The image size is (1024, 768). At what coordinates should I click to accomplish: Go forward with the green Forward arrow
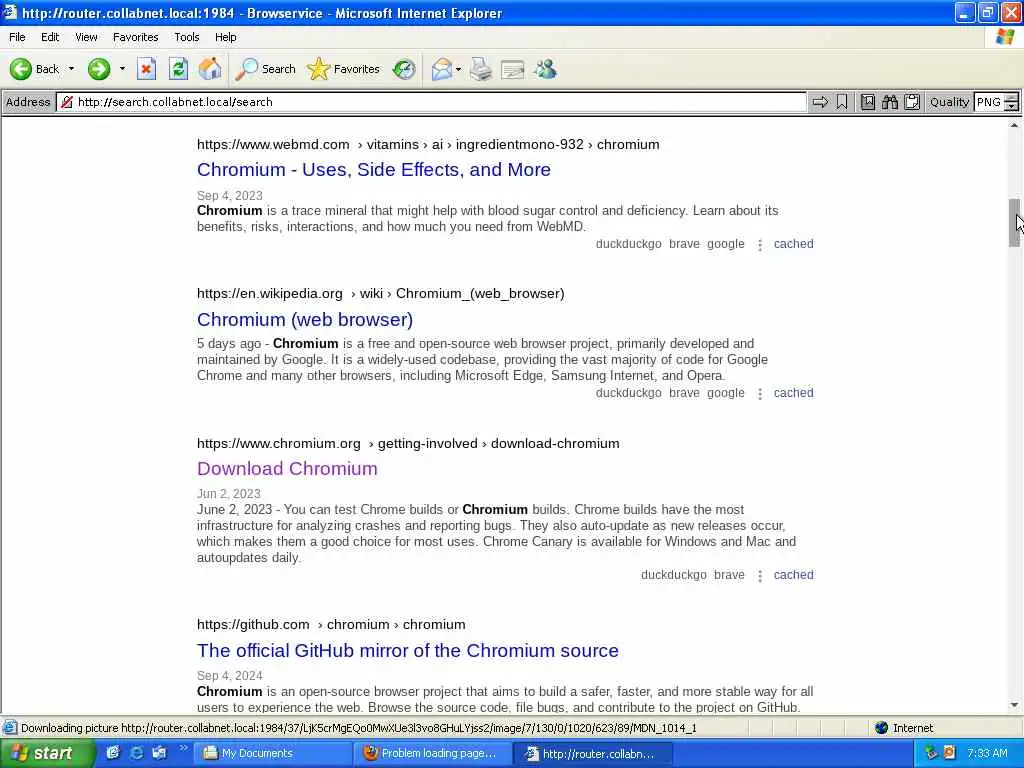[x=99, y=69]
